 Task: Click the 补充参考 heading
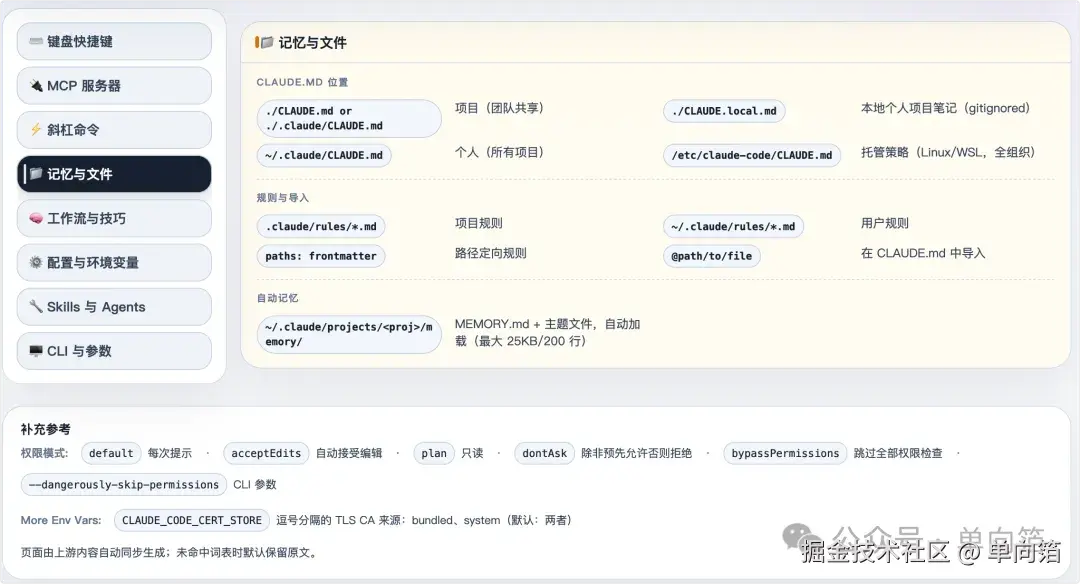point(45,429)
